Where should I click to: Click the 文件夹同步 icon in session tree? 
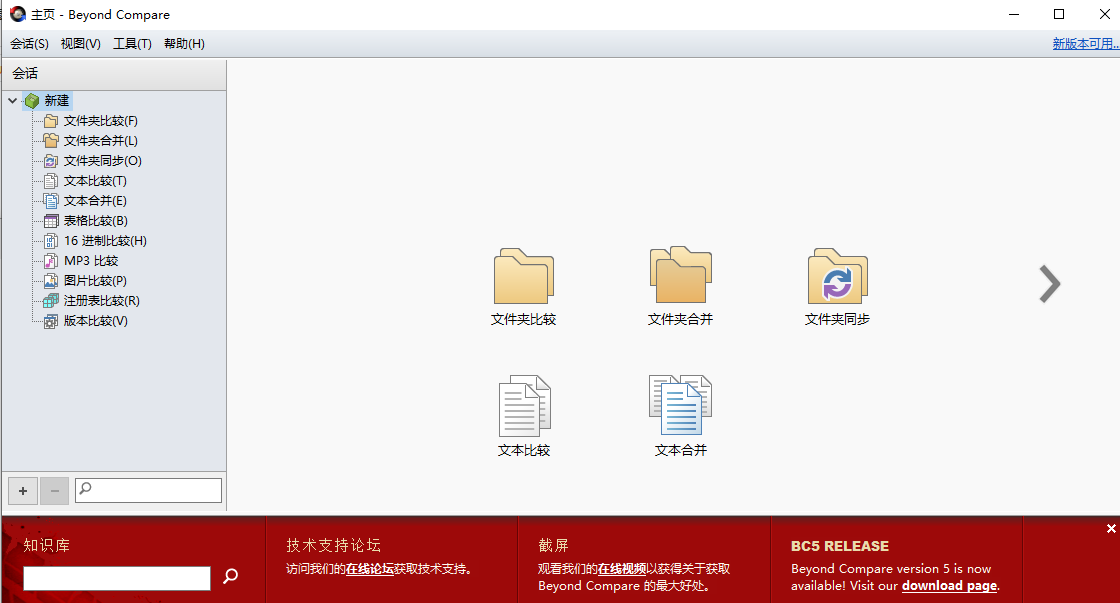tap(51, 161)
